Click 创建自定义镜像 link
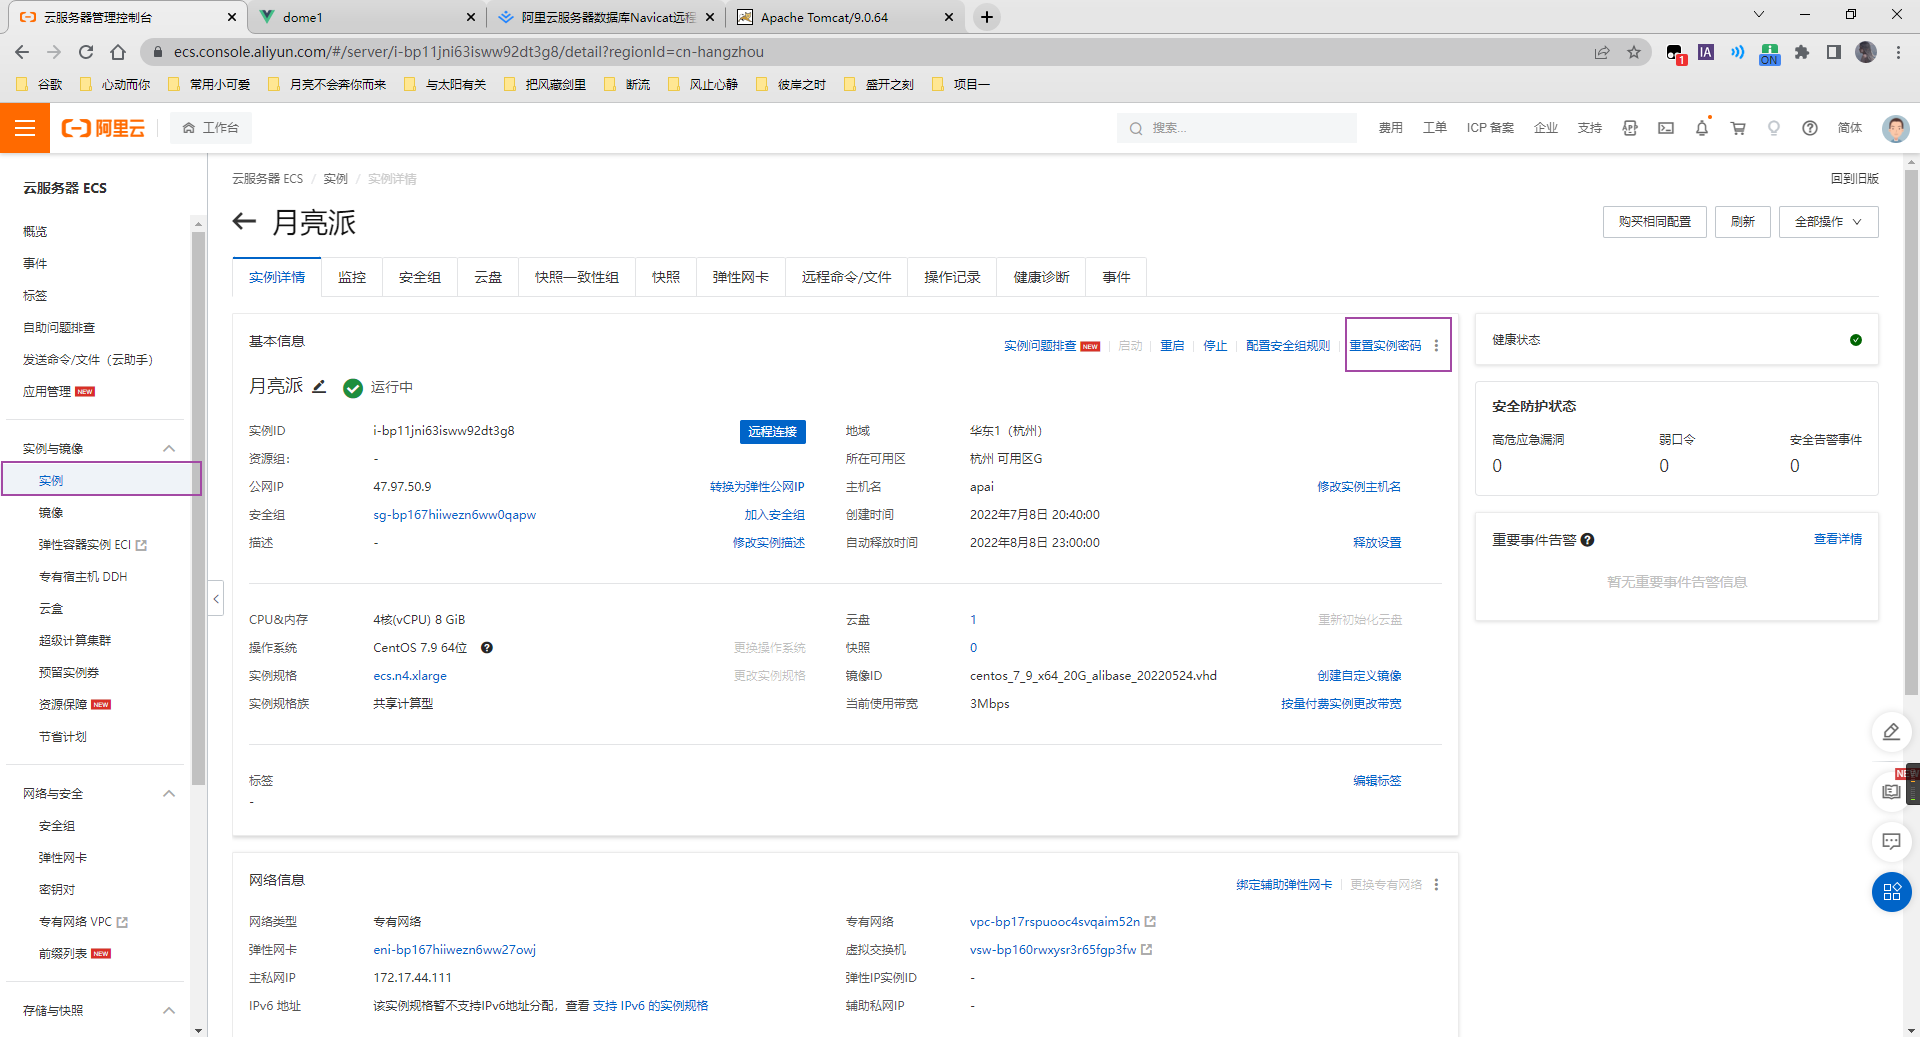 click(x=1359, y=676)
